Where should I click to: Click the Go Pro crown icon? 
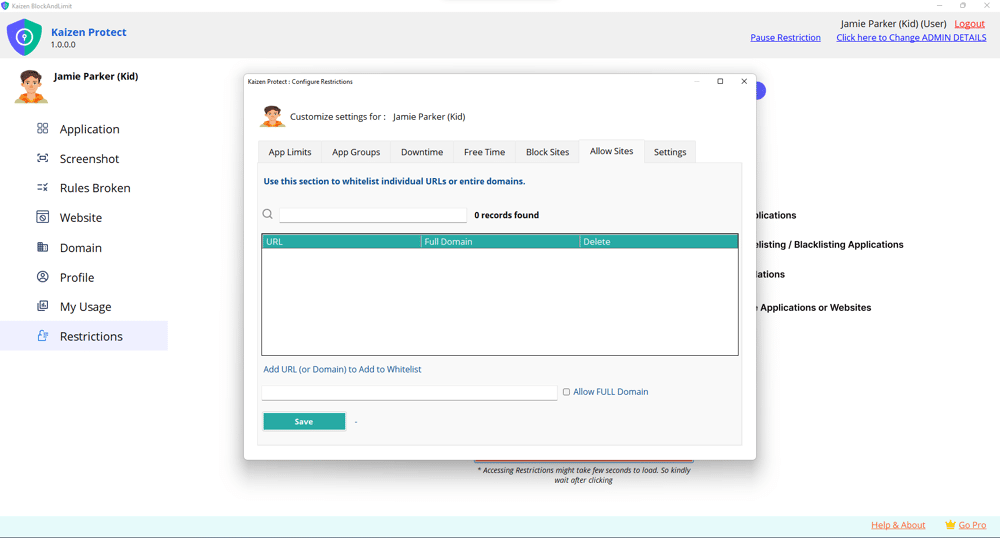(x=950, y=525)
